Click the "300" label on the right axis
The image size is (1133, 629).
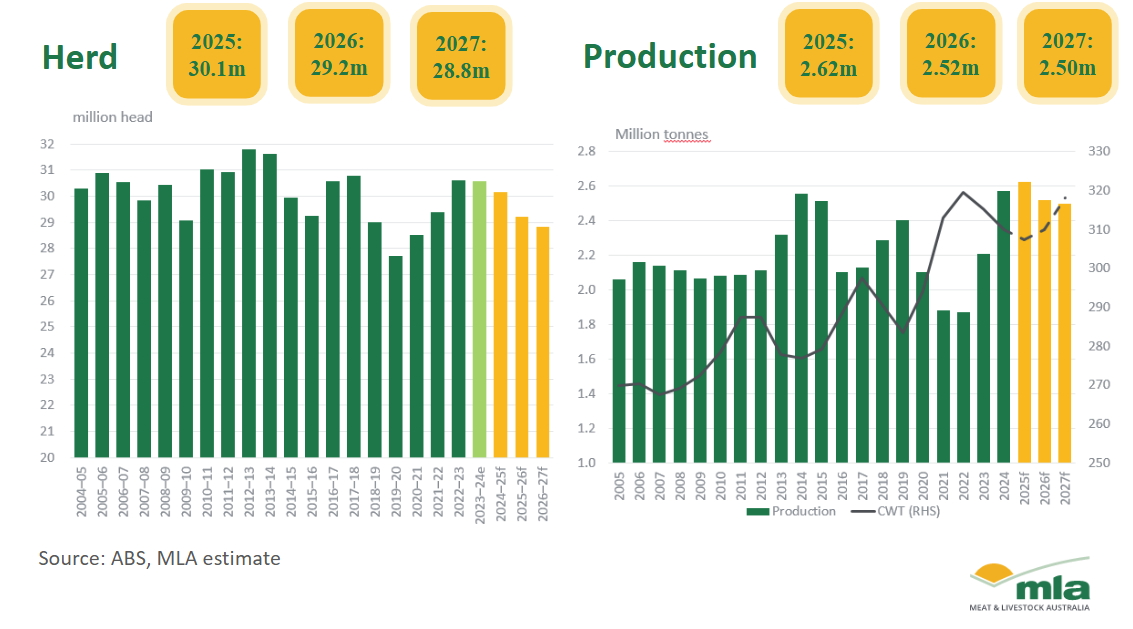(1099, 268)
